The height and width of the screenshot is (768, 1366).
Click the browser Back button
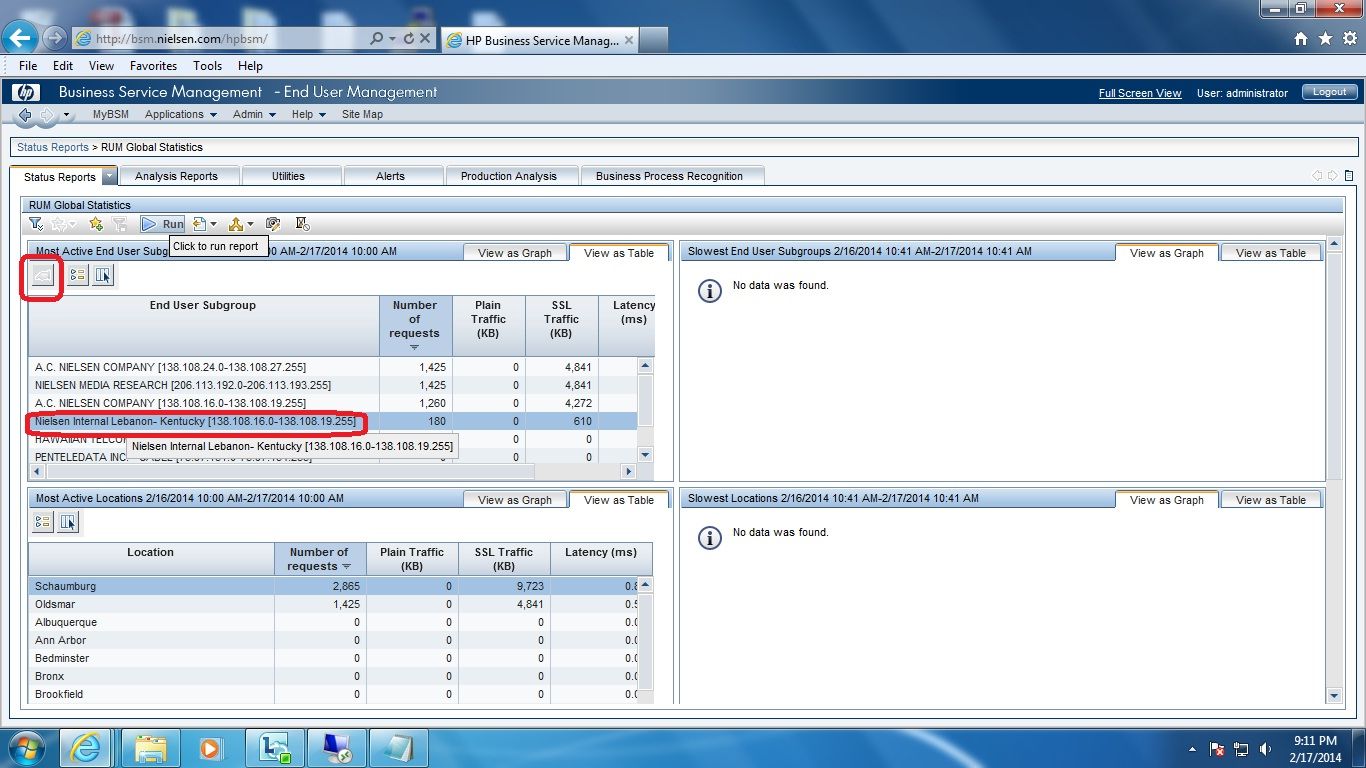click(x=20, y=38)
